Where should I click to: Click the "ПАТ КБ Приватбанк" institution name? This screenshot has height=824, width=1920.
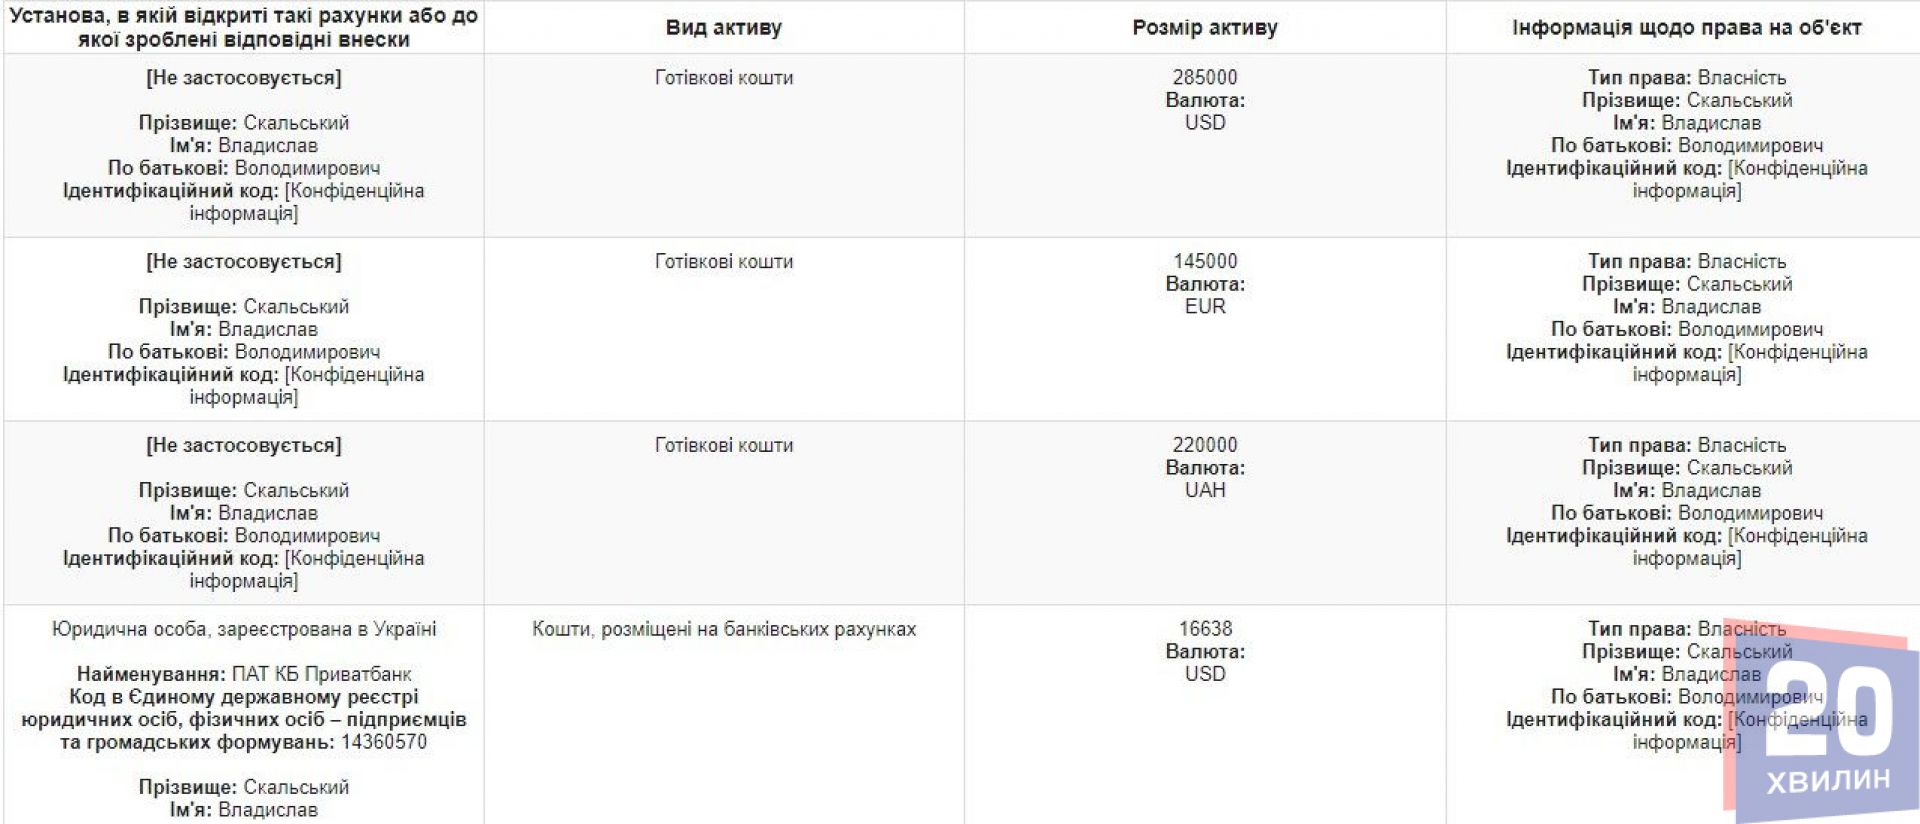(321, 674)
